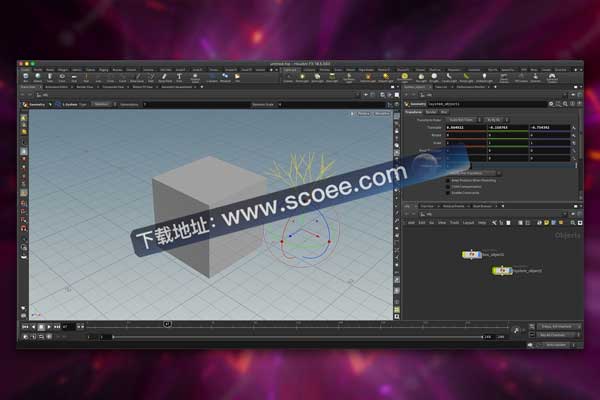Click the Sphere shelf tool icon
600x400 pixels.
click(x=38, y=75)
